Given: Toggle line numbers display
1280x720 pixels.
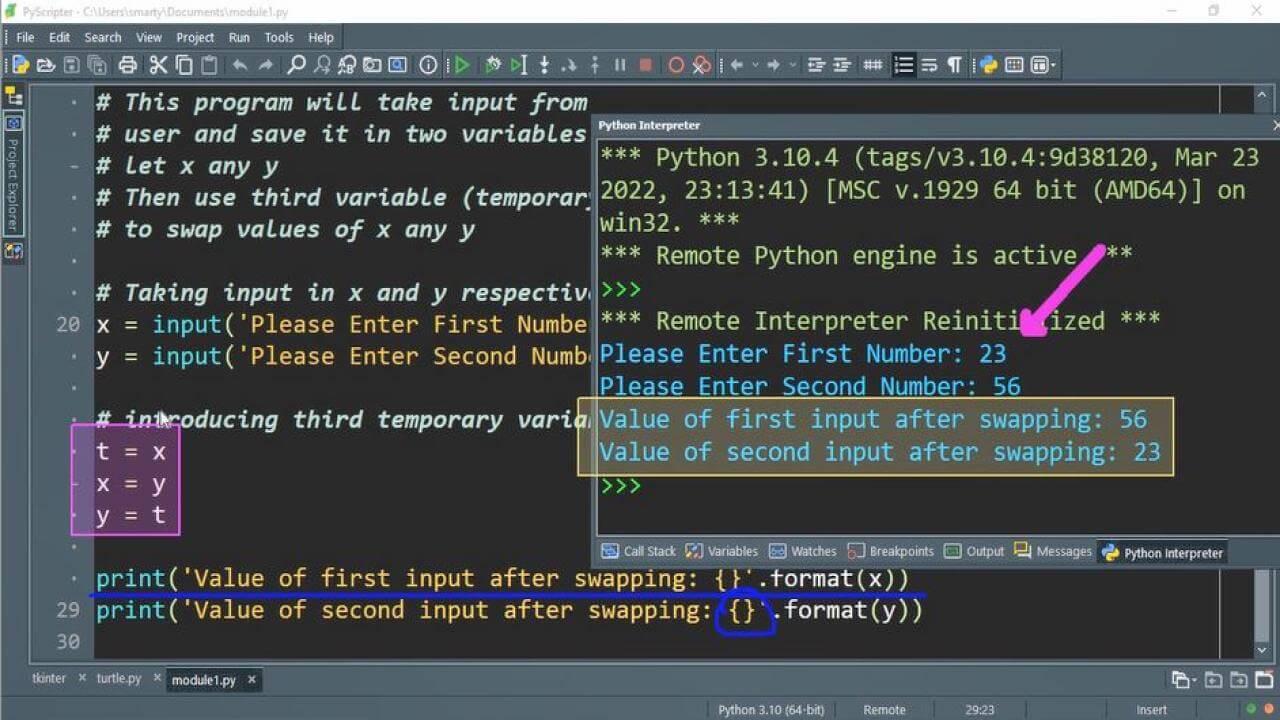Looking at the screenshot, I should click(x=903, y=64).
